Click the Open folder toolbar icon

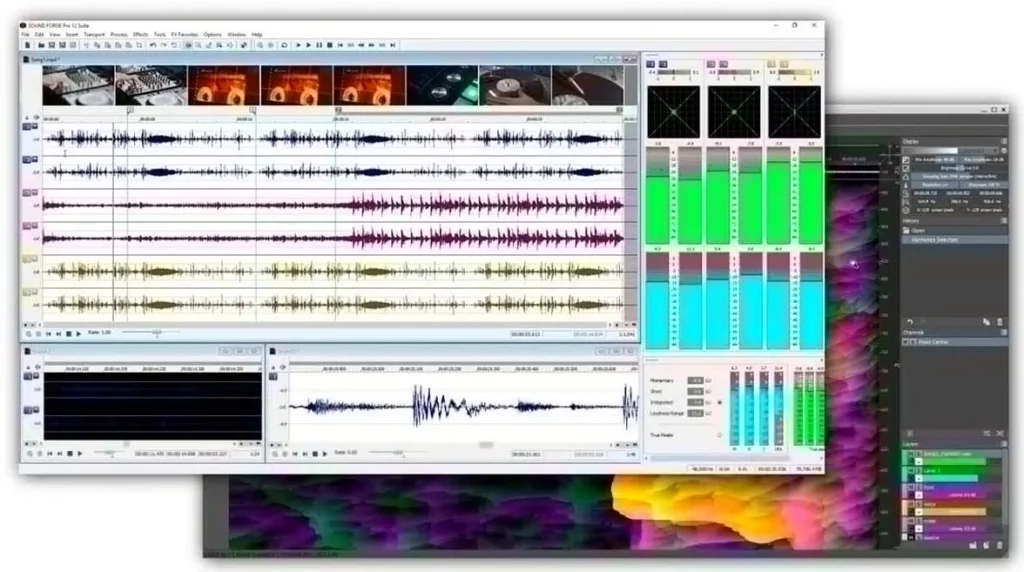click(40, 45)
